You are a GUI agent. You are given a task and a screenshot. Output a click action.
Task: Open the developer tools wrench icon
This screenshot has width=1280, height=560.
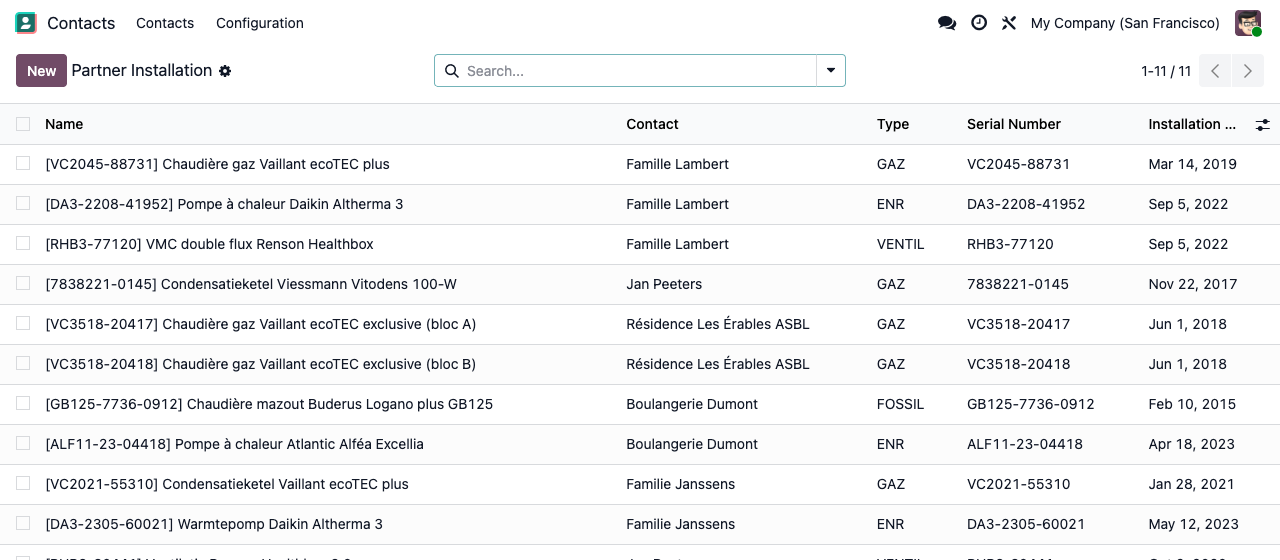(x=1009, y=23)
